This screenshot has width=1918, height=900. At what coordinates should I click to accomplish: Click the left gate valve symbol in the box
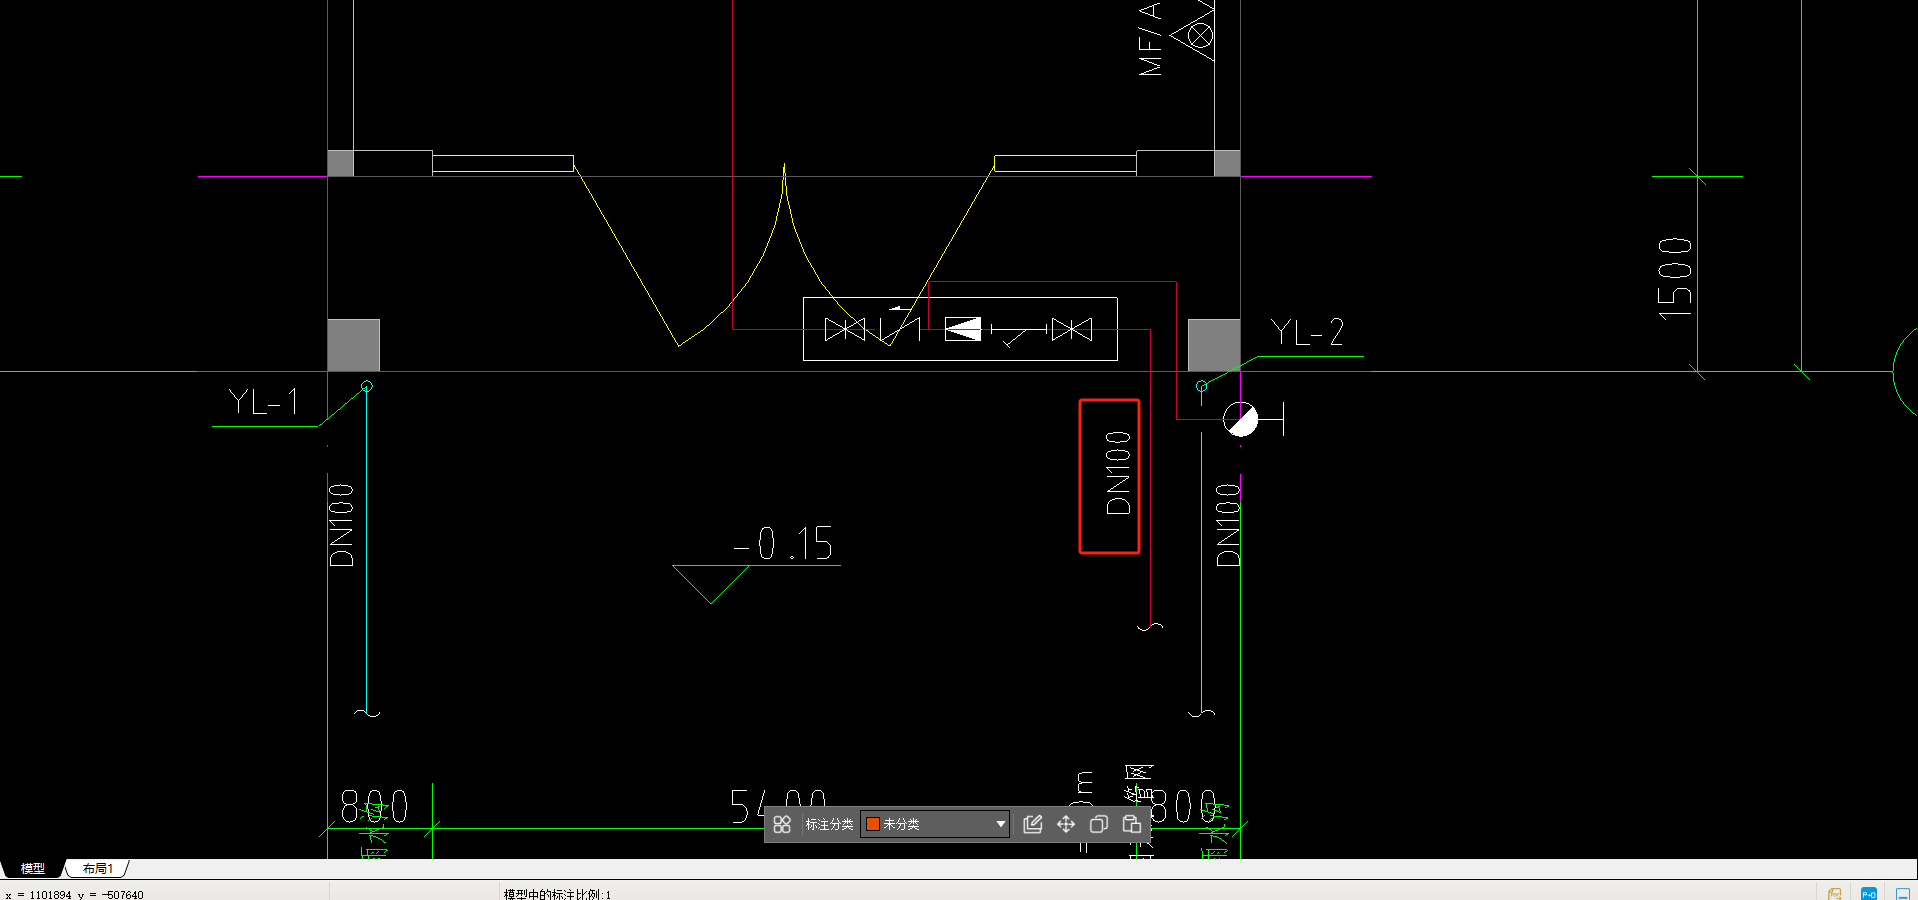pyautogui.click(x=845, y=329)
